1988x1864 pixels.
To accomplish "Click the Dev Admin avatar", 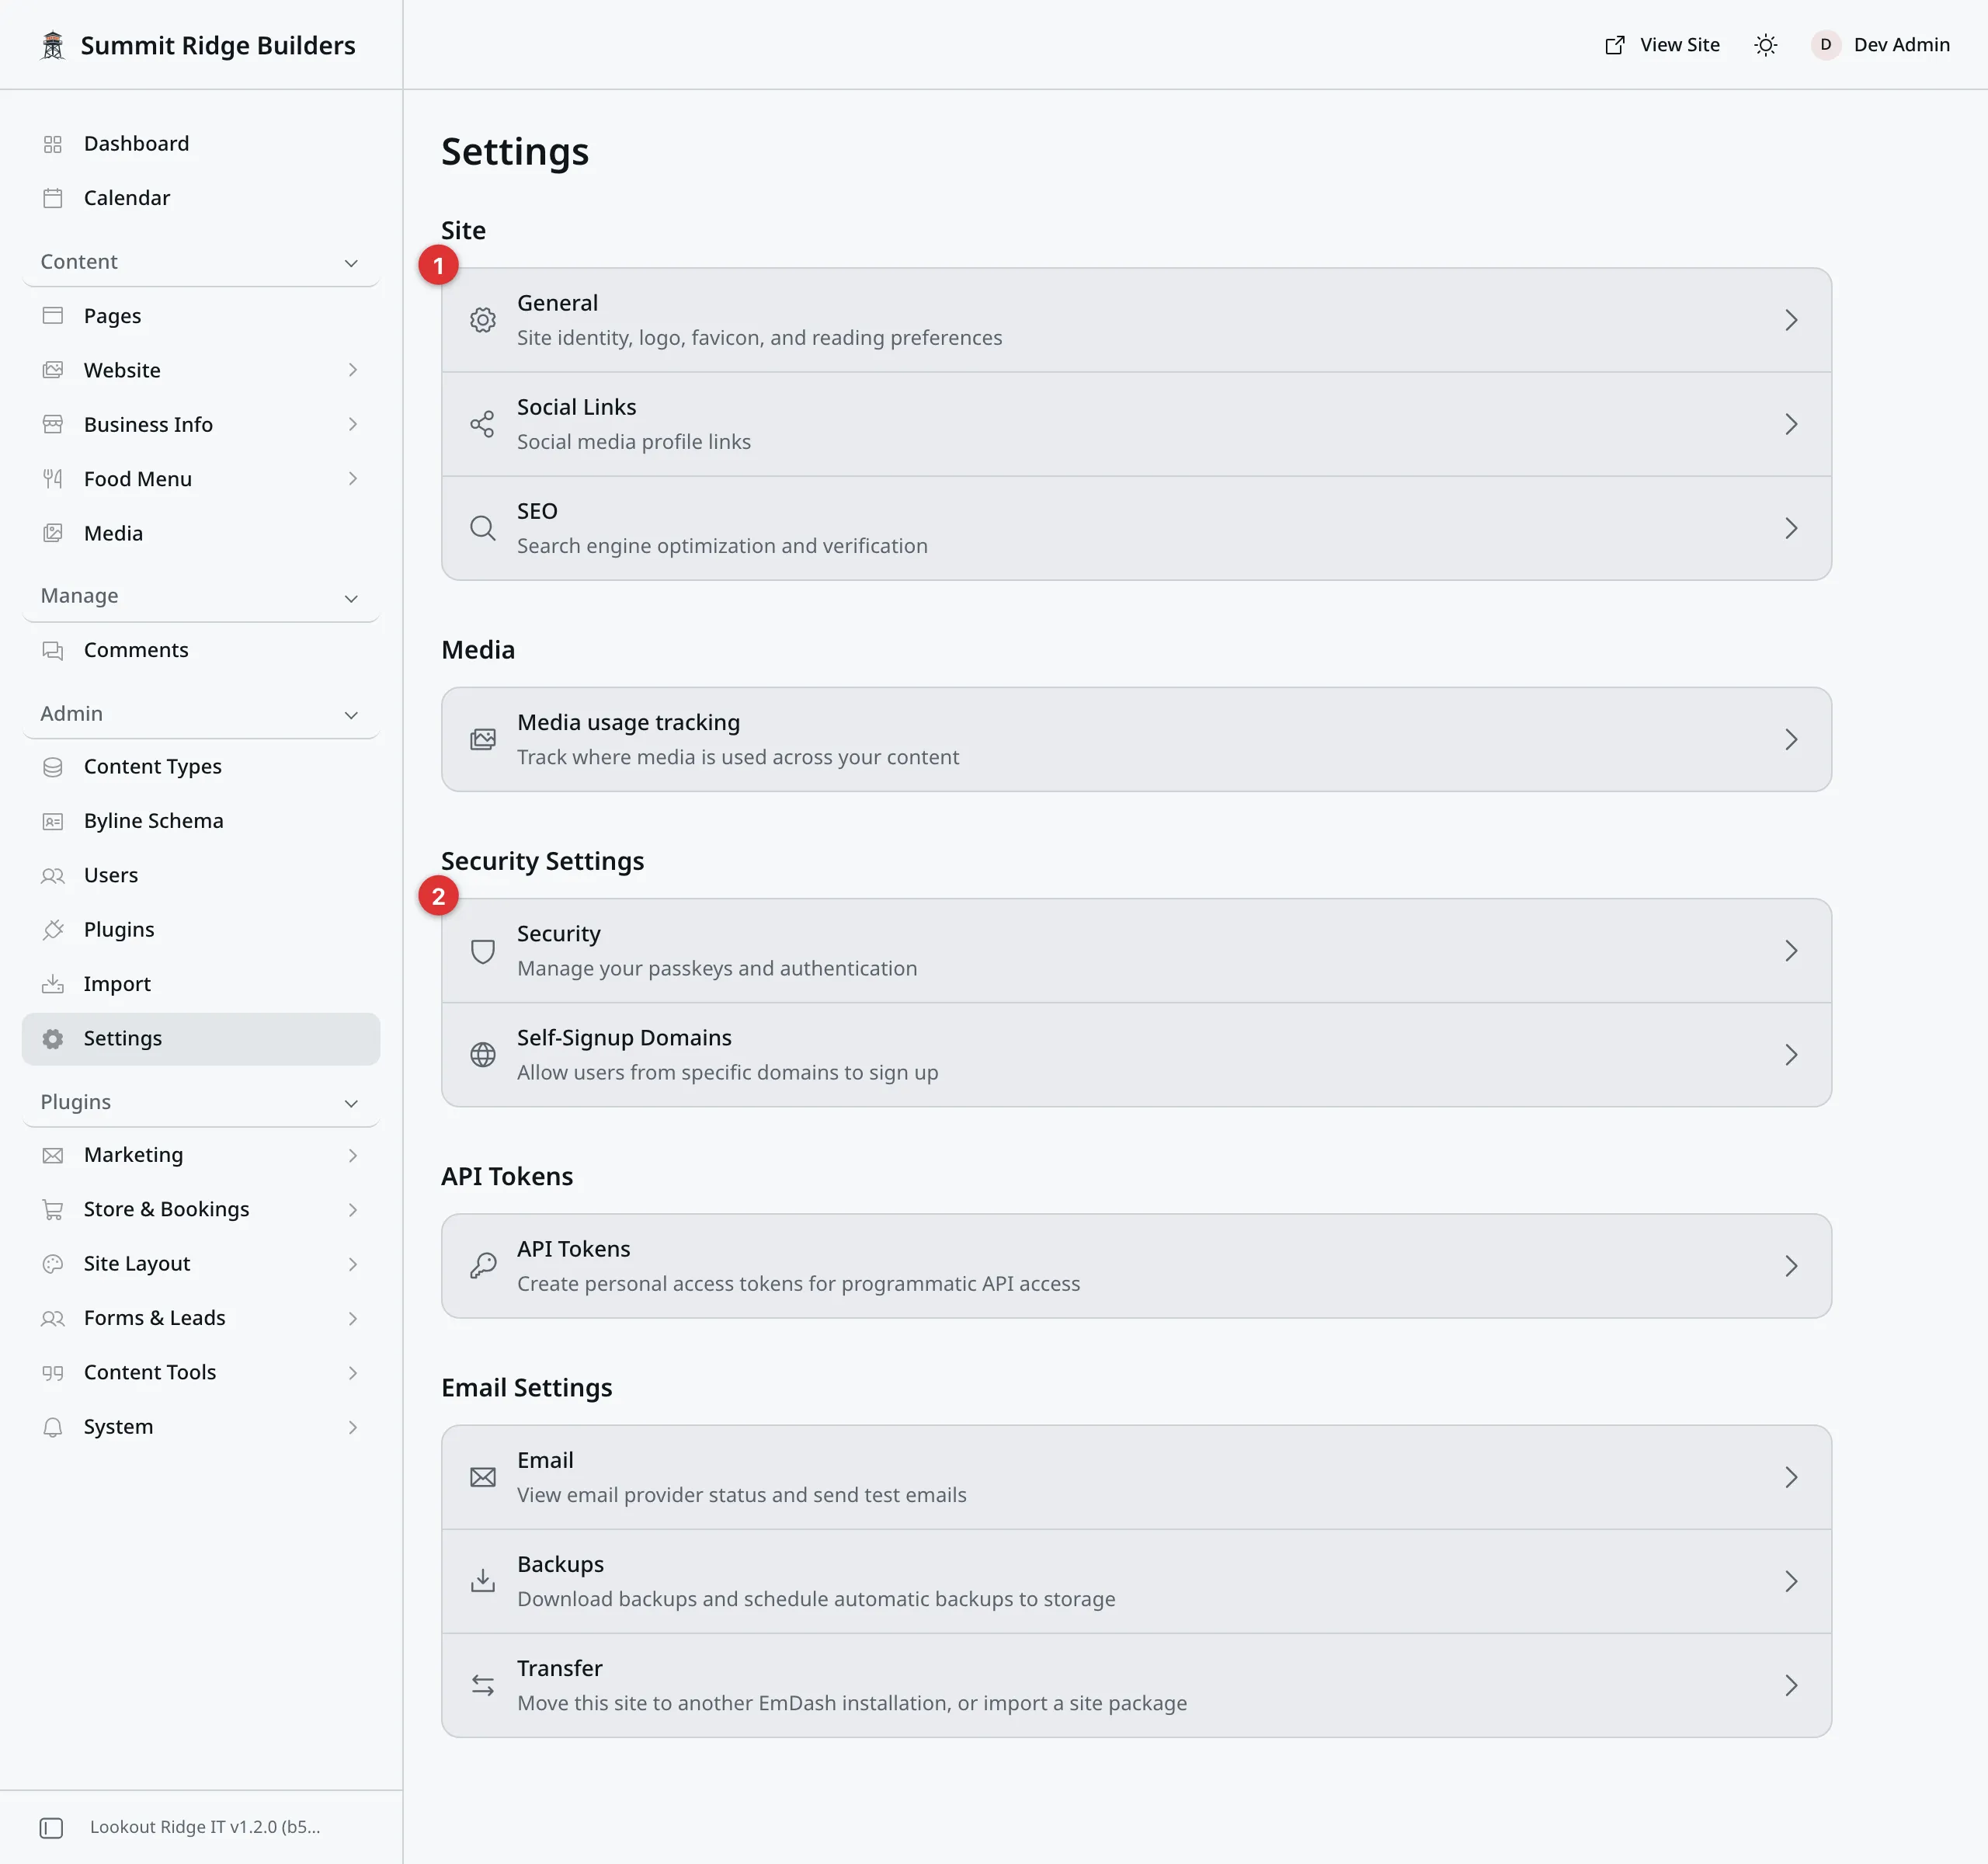I will (1825, 45).
